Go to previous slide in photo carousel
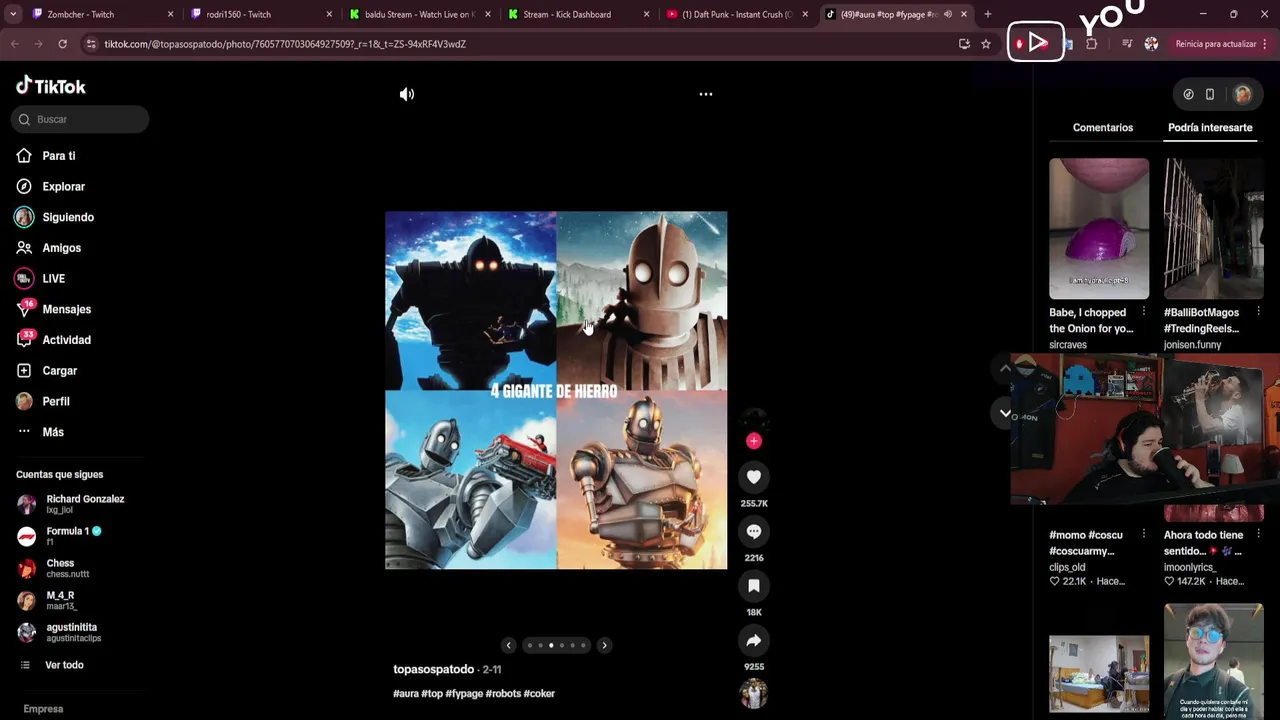Viewport: 1280px width, 720px height. tap(508, 645)
